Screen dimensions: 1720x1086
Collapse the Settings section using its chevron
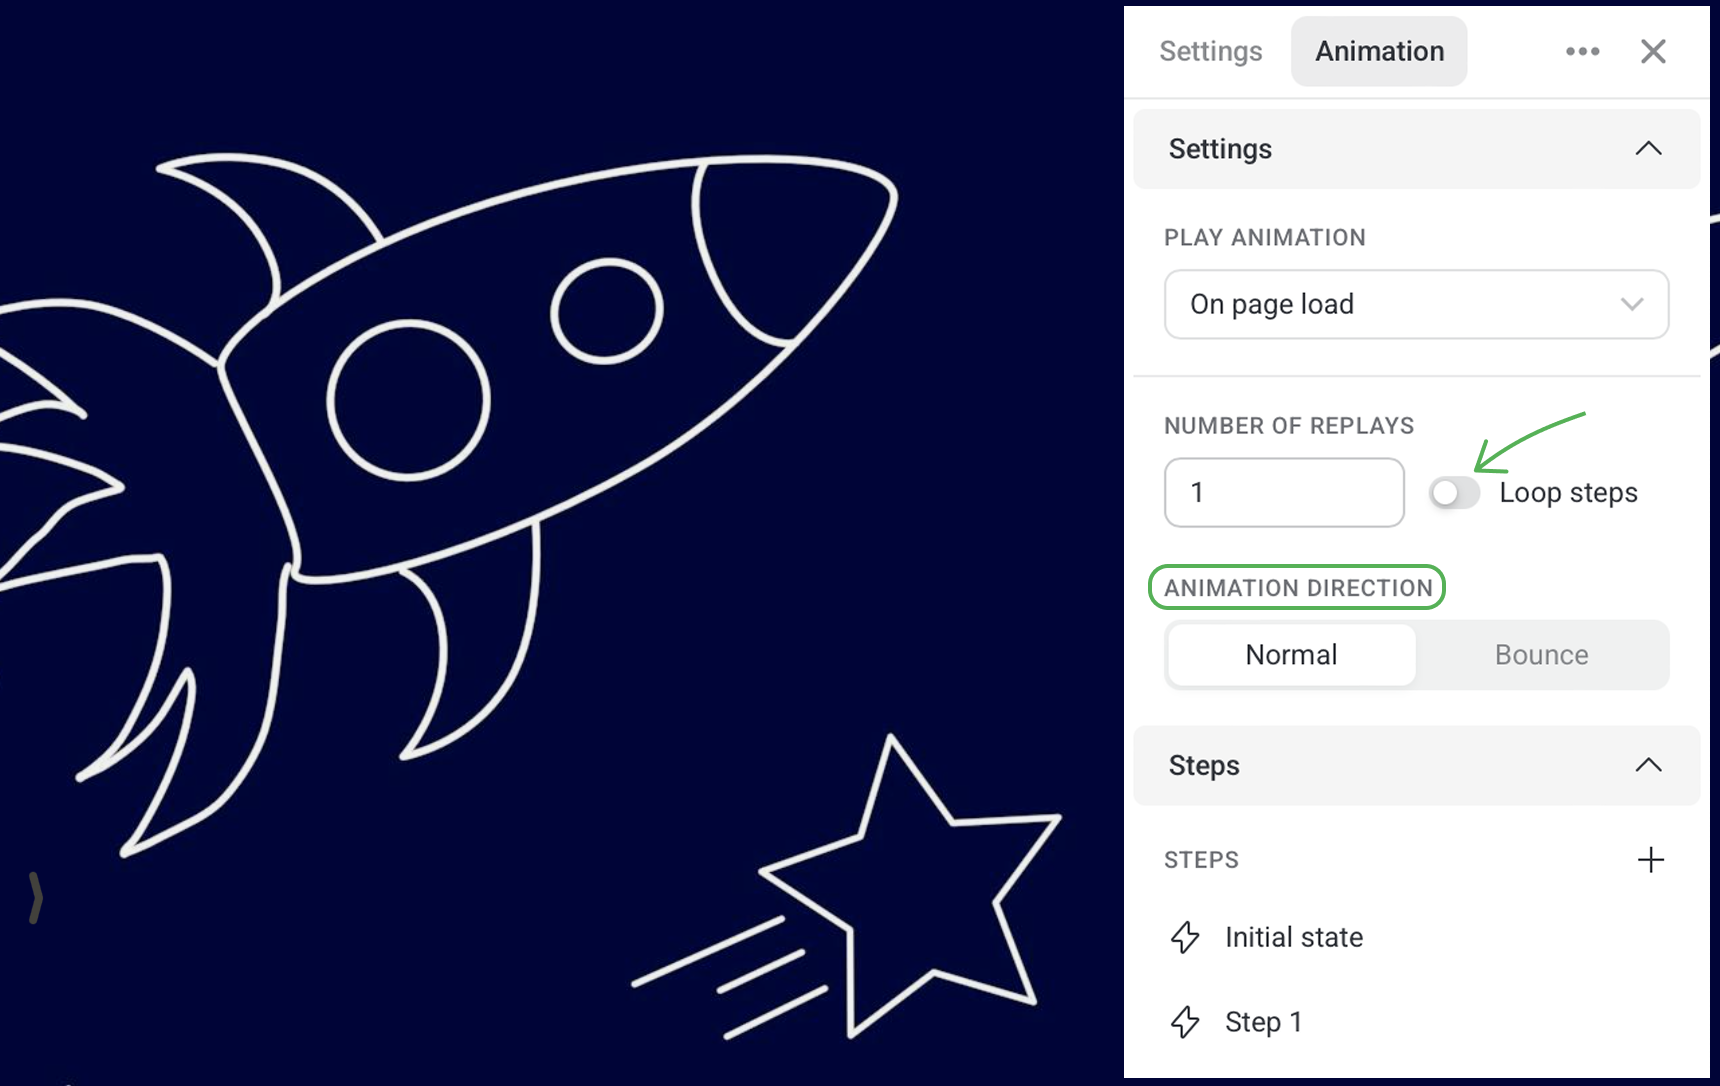coord(1648,149)
